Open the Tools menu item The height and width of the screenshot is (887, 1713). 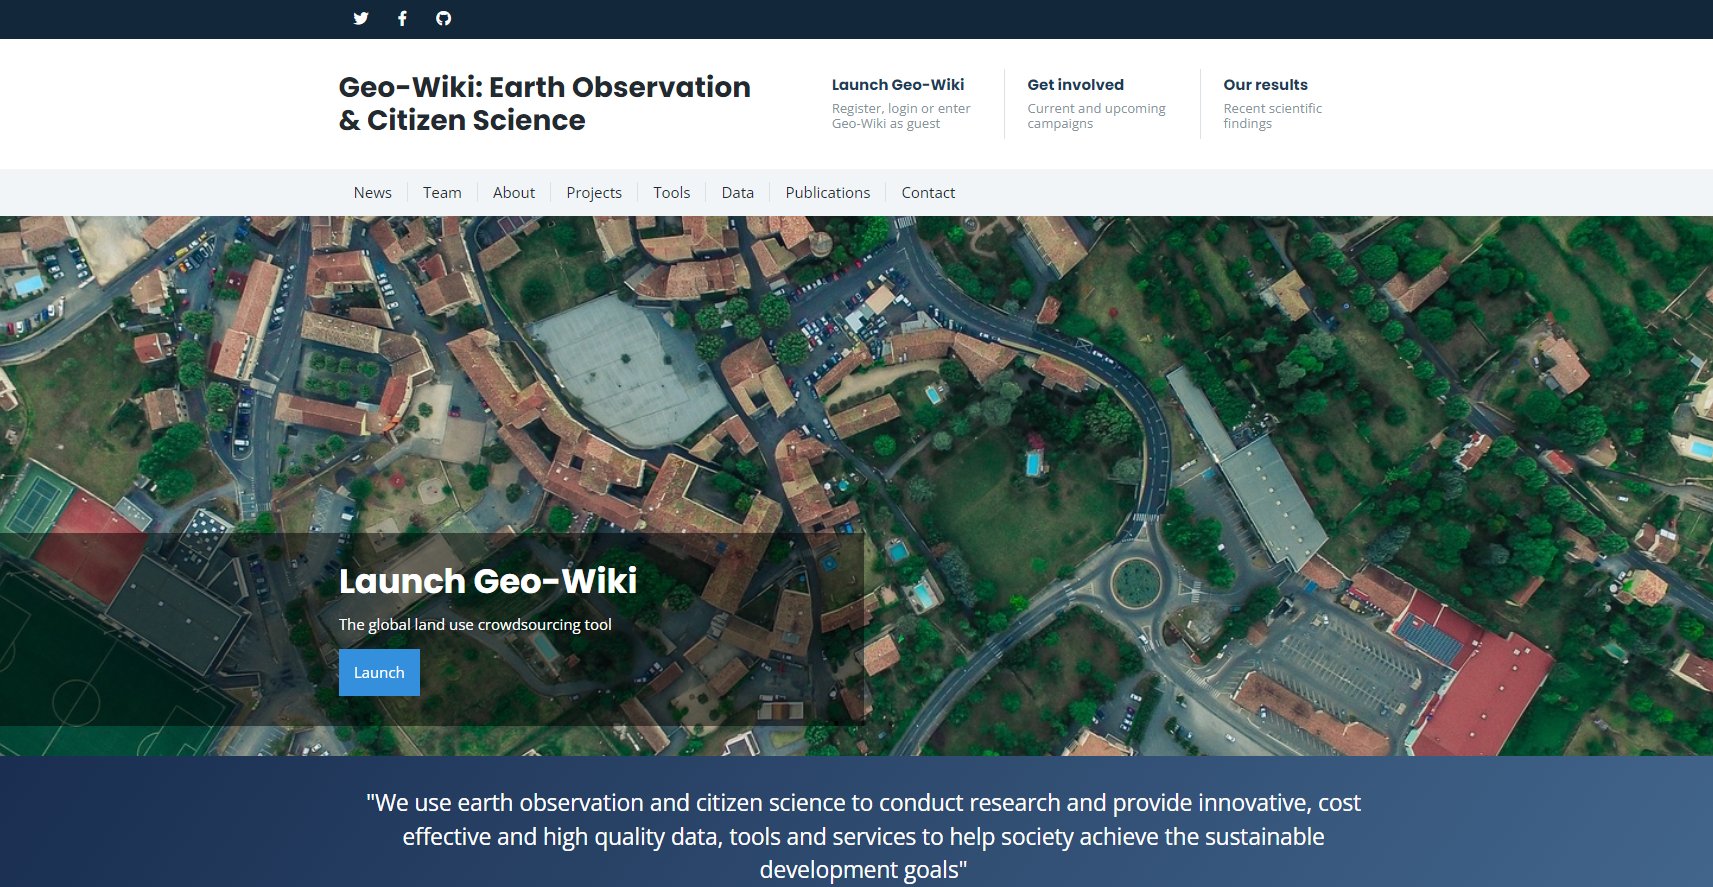tap(672, 193)
